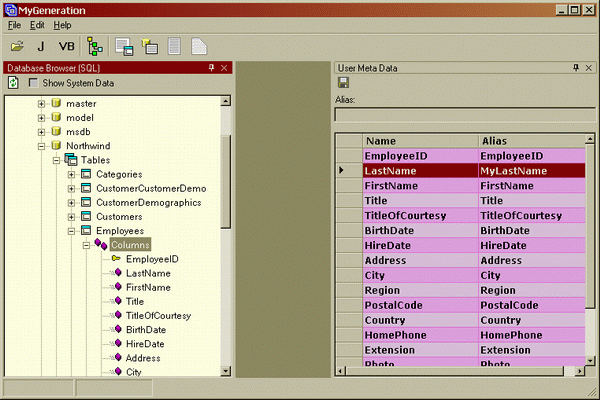Expand the model database node
Viewport: 600px width, 400px height.
point(41,118)
